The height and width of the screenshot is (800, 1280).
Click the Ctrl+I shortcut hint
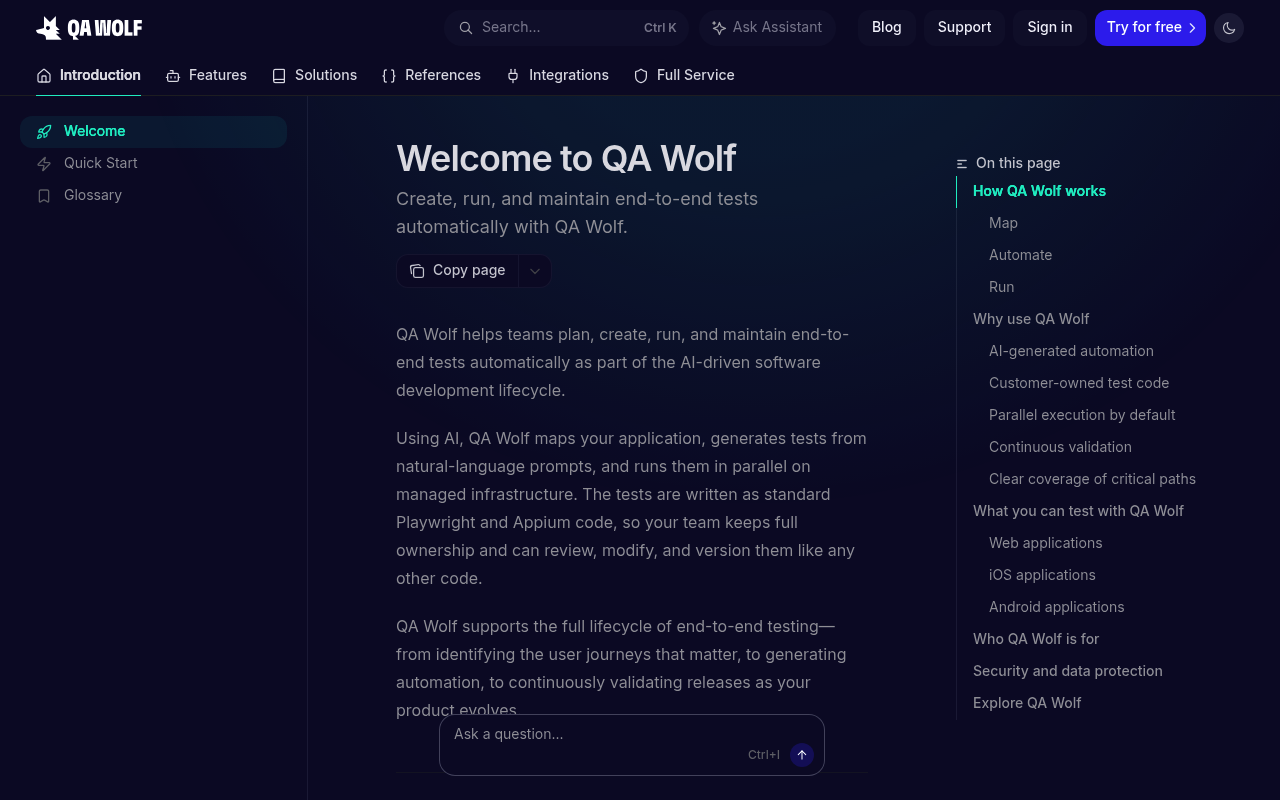764,755
